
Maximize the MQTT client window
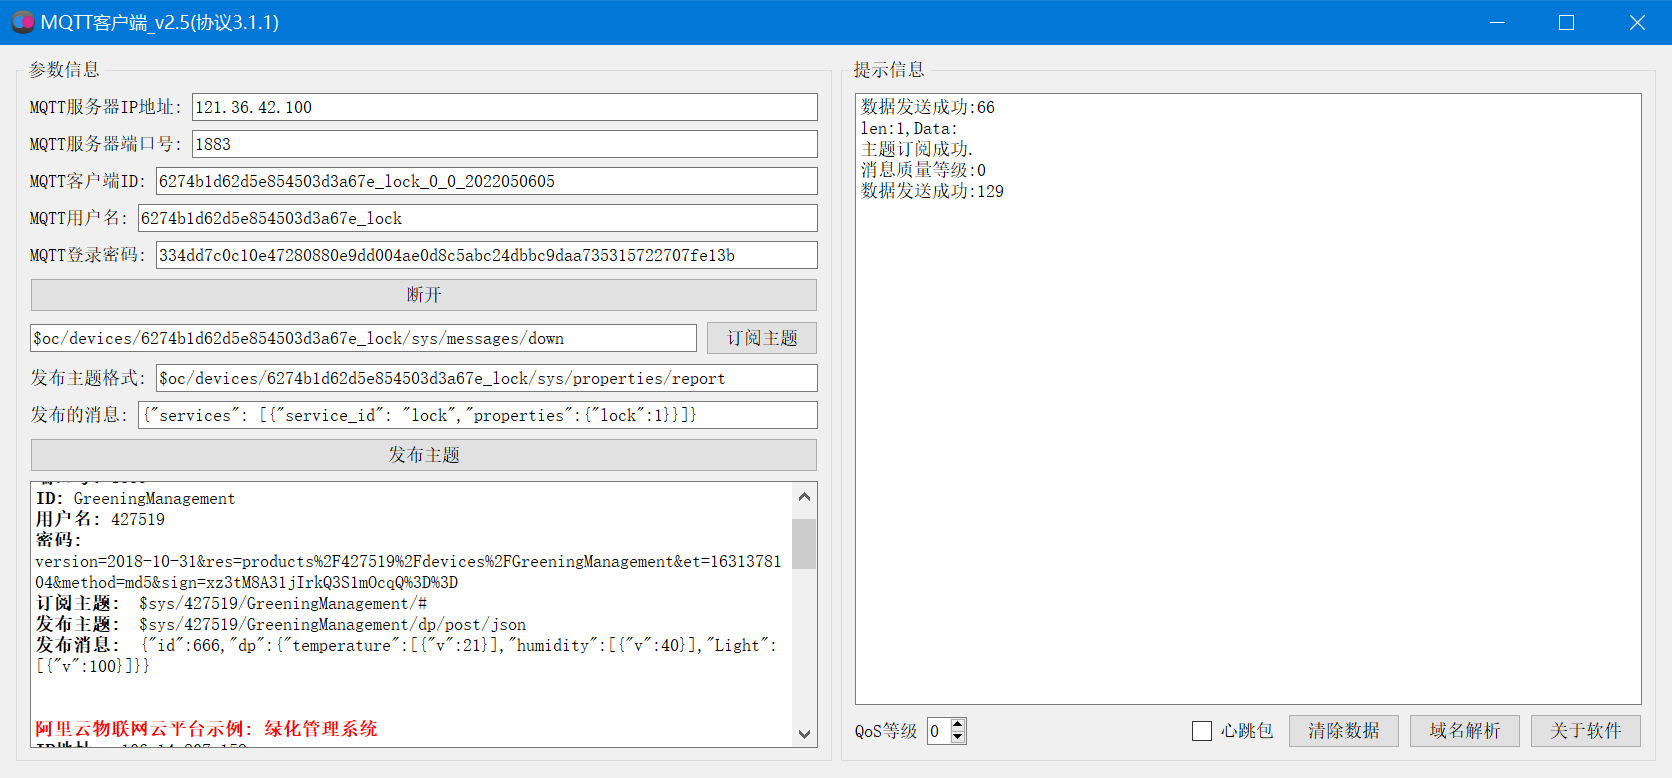coord(1567,22)
